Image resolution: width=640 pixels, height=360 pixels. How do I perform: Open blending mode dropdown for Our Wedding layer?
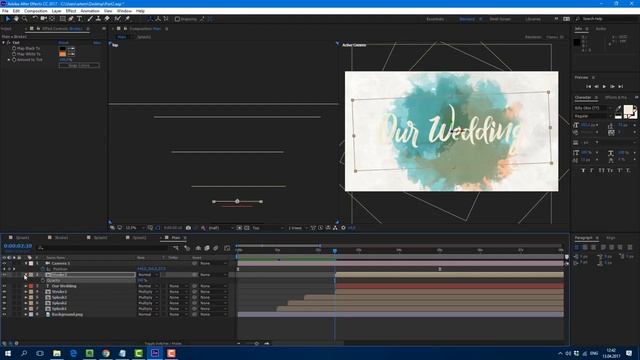click(x=148, y=286)
